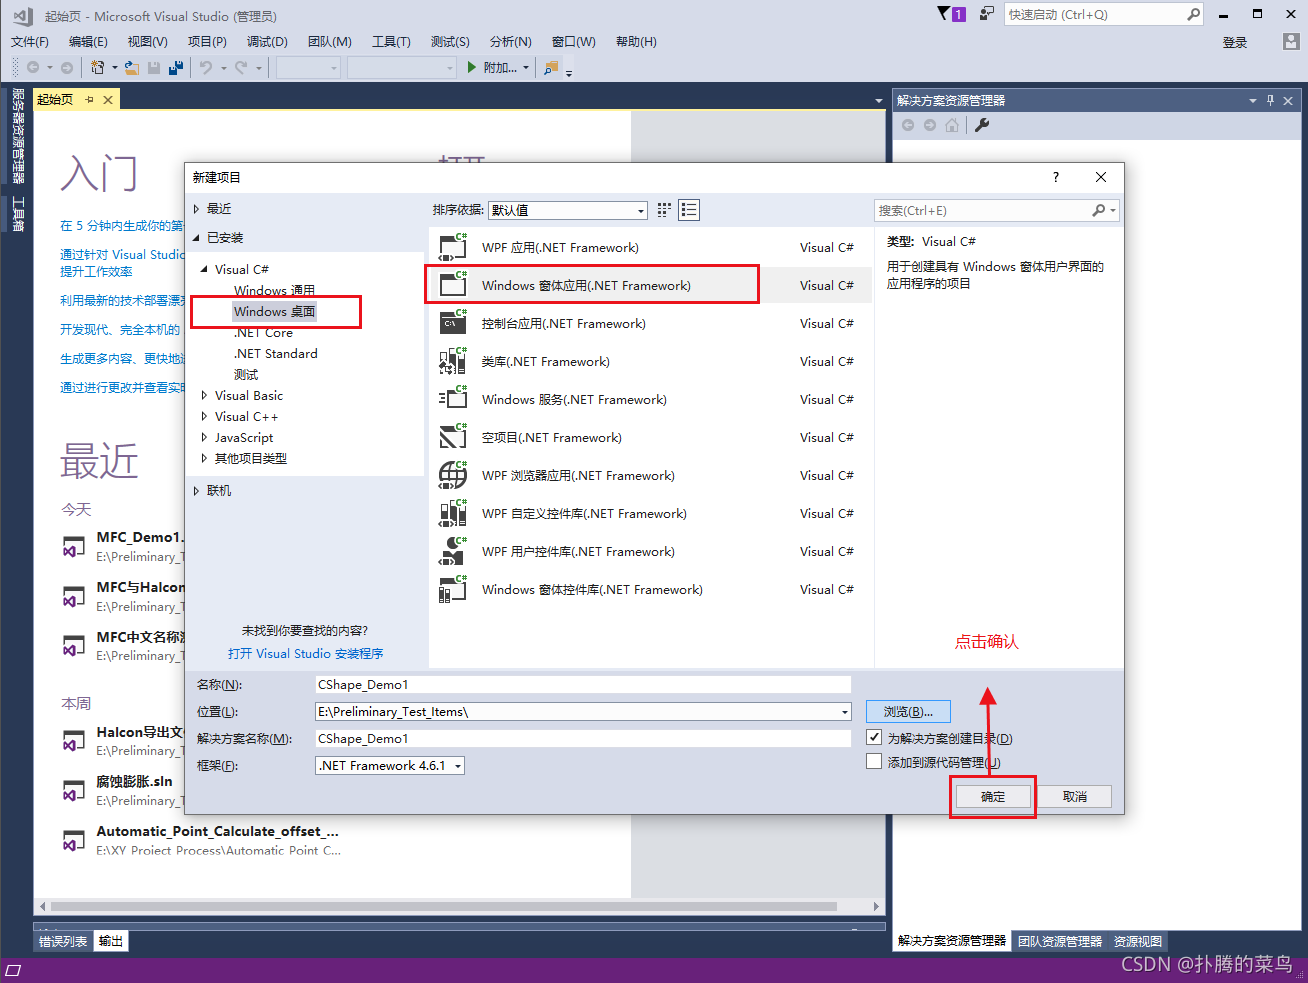This screenshot has width=1308, height=983.
Task: Select WPF 用户控件库 template
Action: (x=650, y=551)
